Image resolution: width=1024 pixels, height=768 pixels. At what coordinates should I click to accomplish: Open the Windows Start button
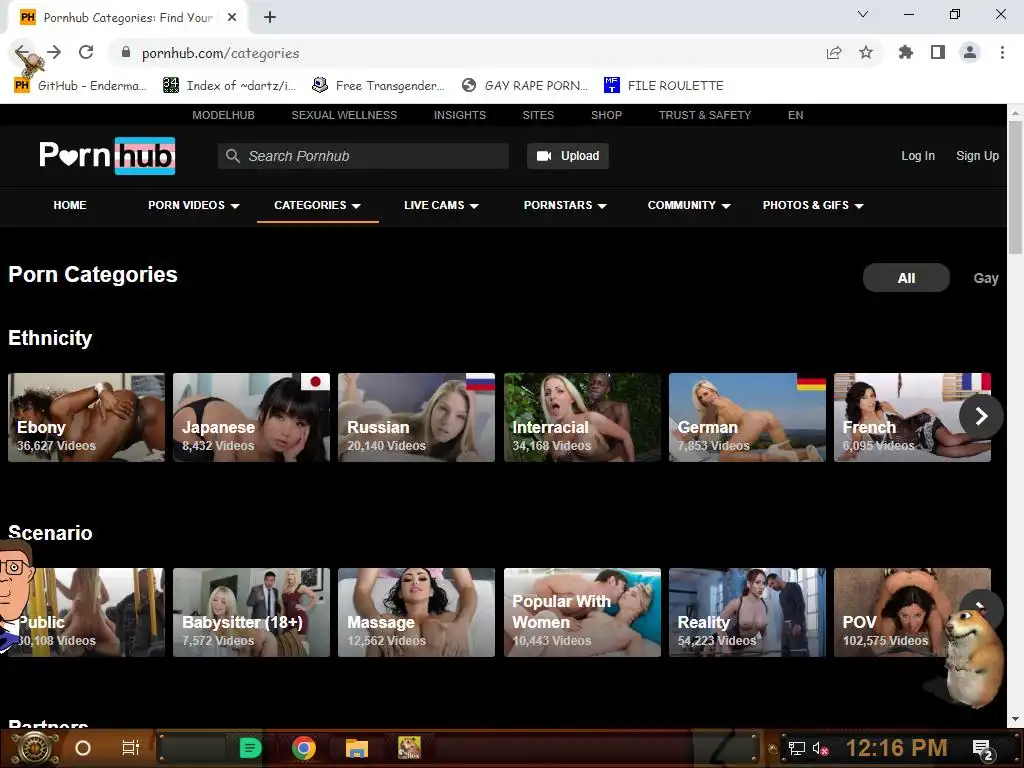(x=35, y=748)
